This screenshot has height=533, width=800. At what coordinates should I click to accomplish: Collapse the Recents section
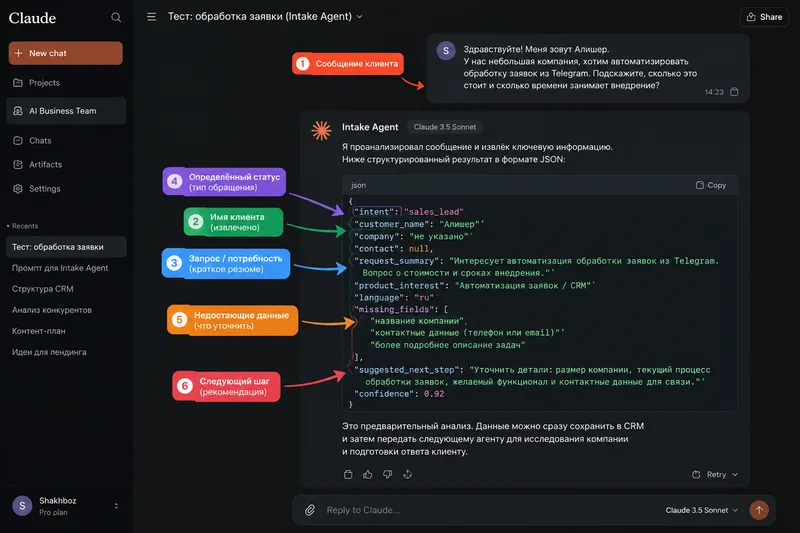coord(22,226)
